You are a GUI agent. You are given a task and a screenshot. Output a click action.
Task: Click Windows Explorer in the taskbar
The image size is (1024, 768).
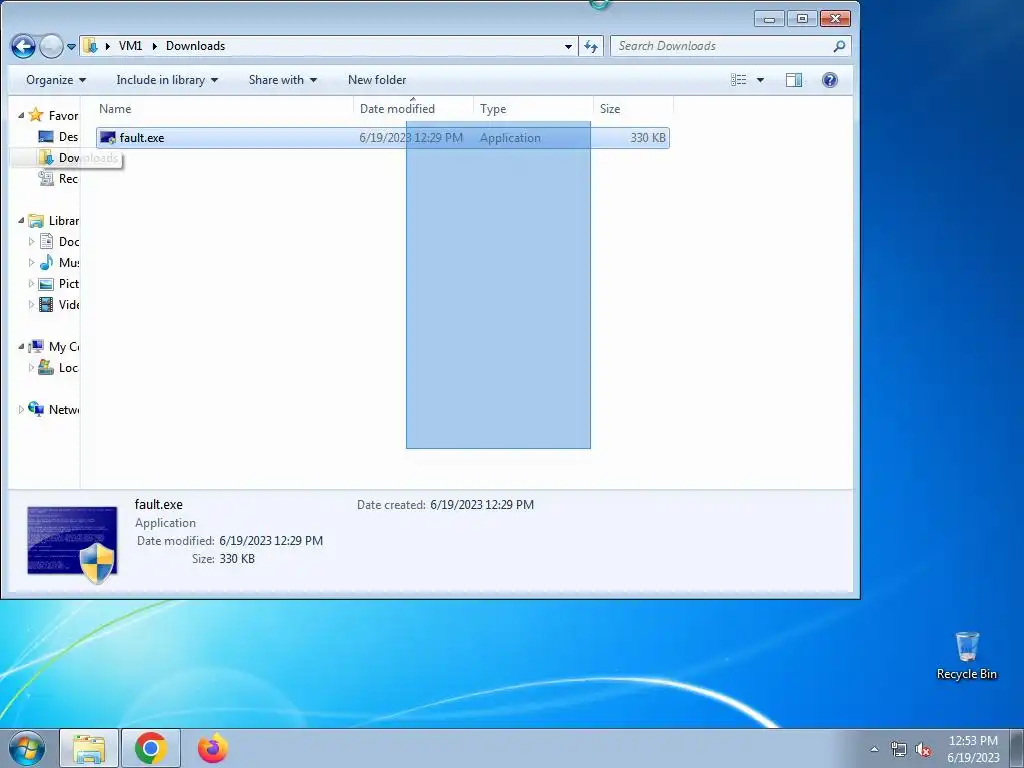click(89, 748)
